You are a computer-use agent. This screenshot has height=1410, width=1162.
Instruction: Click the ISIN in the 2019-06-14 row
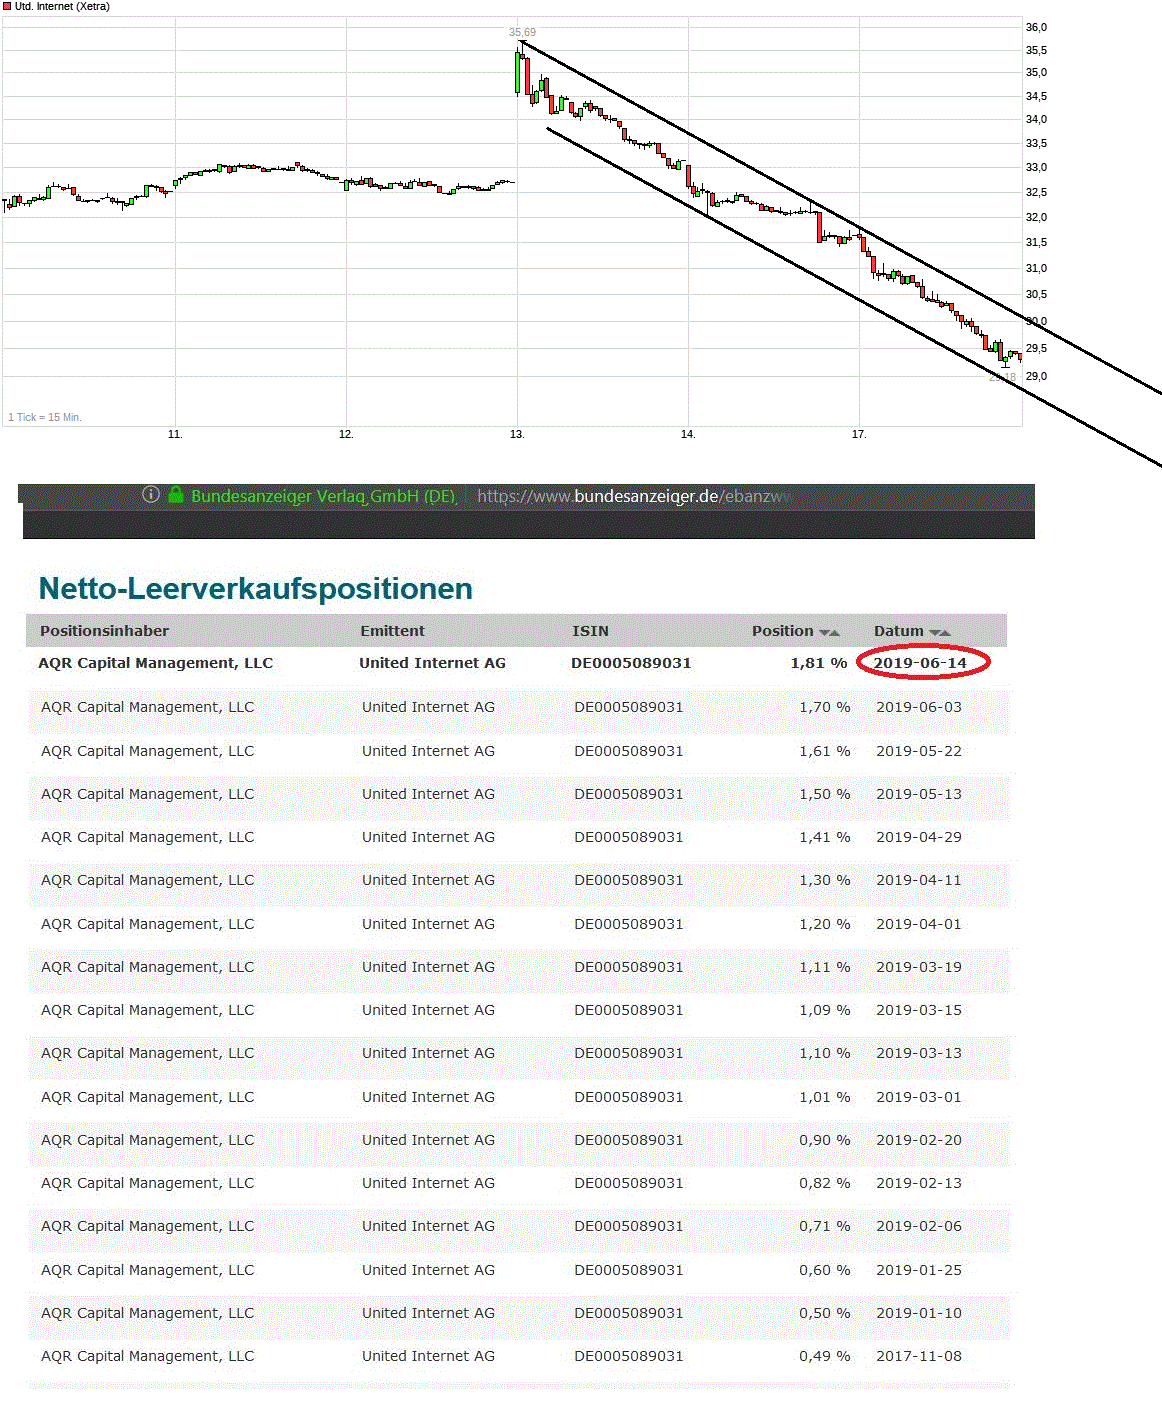pos(631,663)
